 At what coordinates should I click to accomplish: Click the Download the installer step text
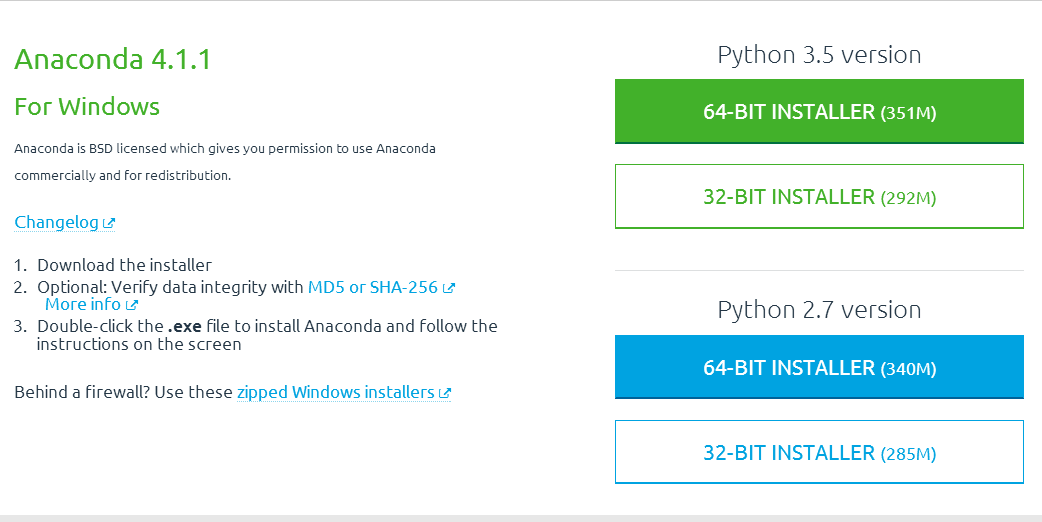(x=124, y=265)
